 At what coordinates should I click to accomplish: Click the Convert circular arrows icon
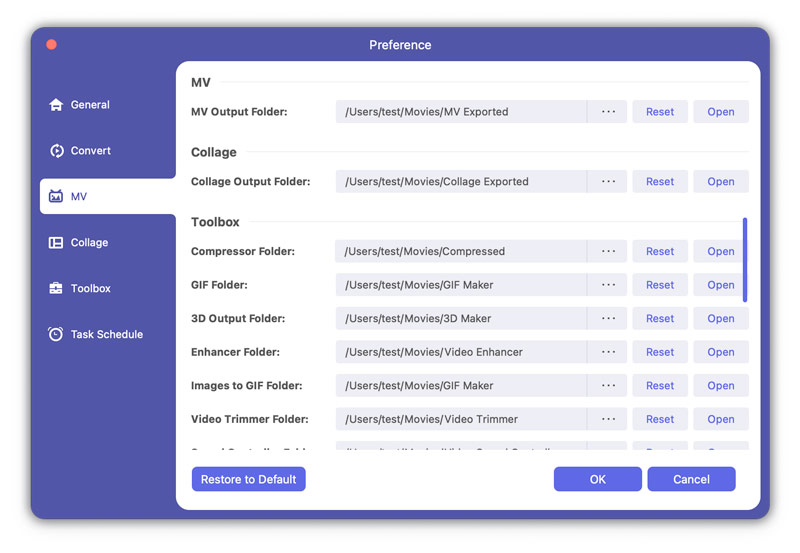point(56,151)
